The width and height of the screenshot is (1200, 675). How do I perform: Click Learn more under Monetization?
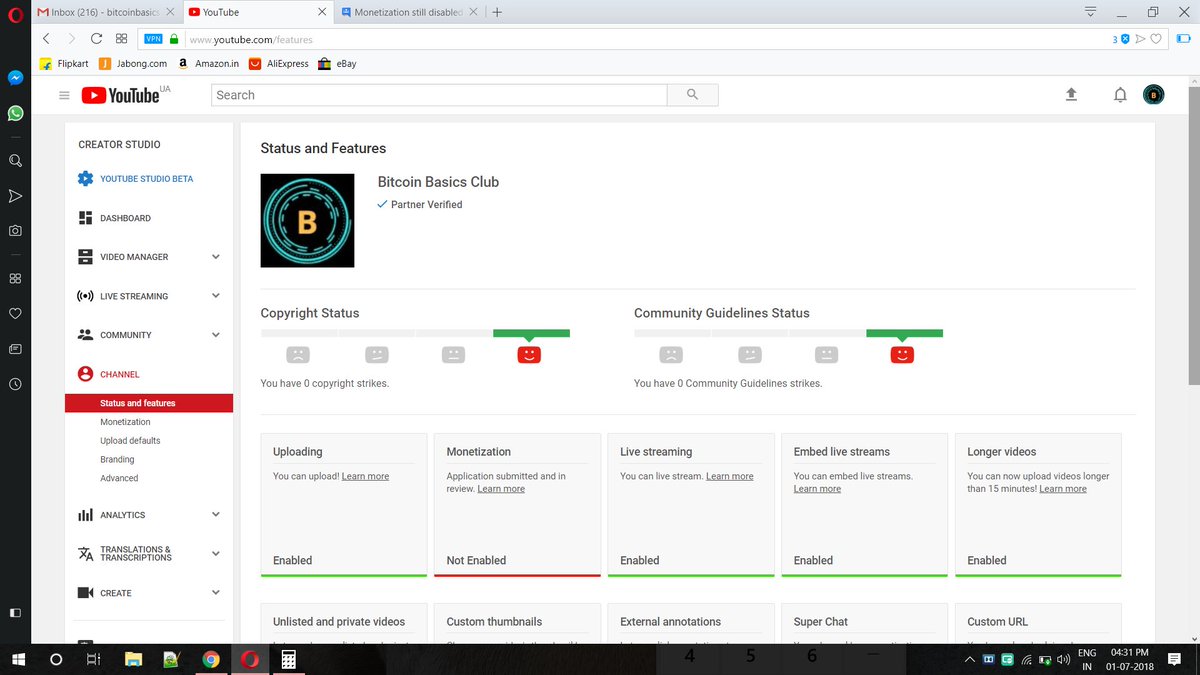coord(501,489)
